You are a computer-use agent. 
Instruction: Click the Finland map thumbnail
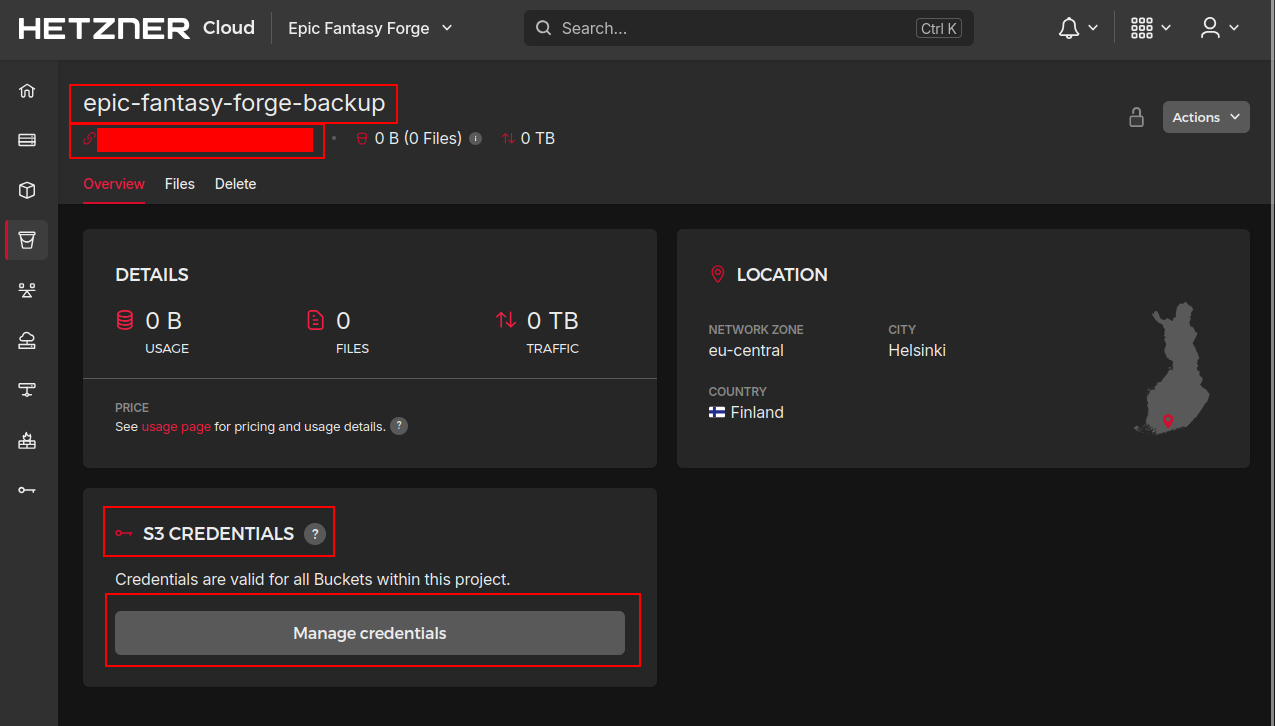click(1172, 367)
